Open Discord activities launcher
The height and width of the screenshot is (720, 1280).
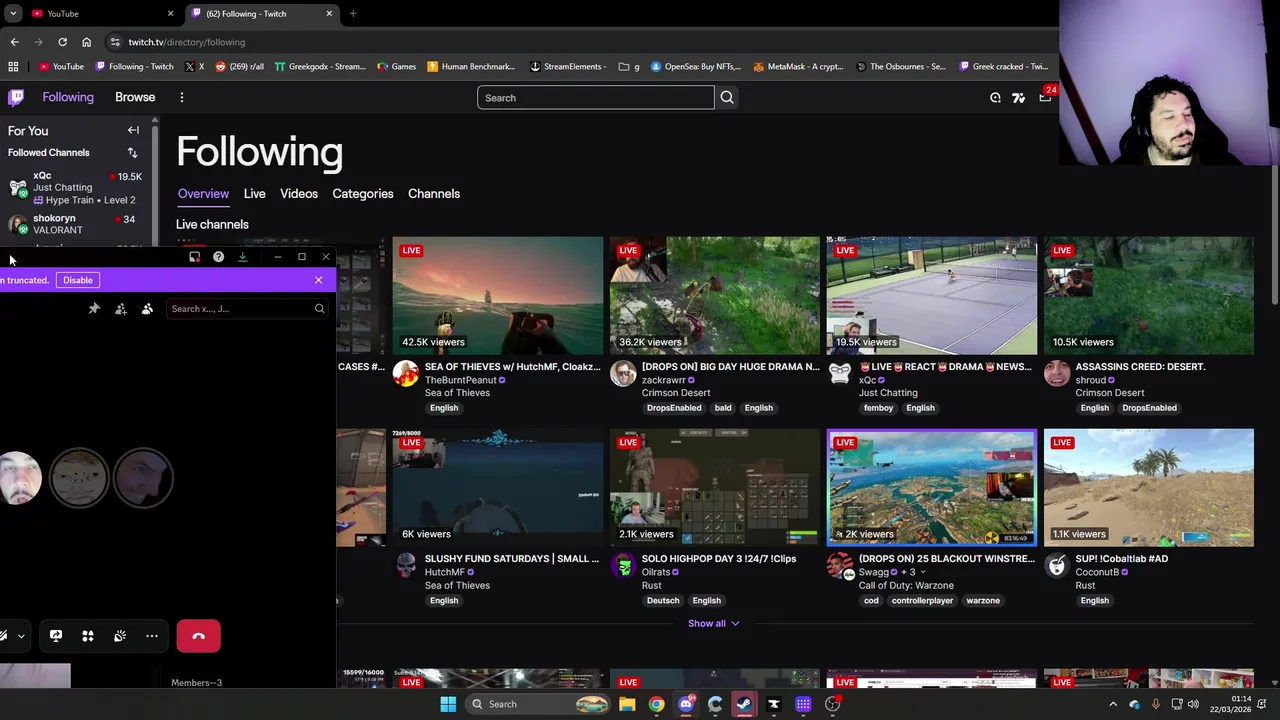pos(88,636)
